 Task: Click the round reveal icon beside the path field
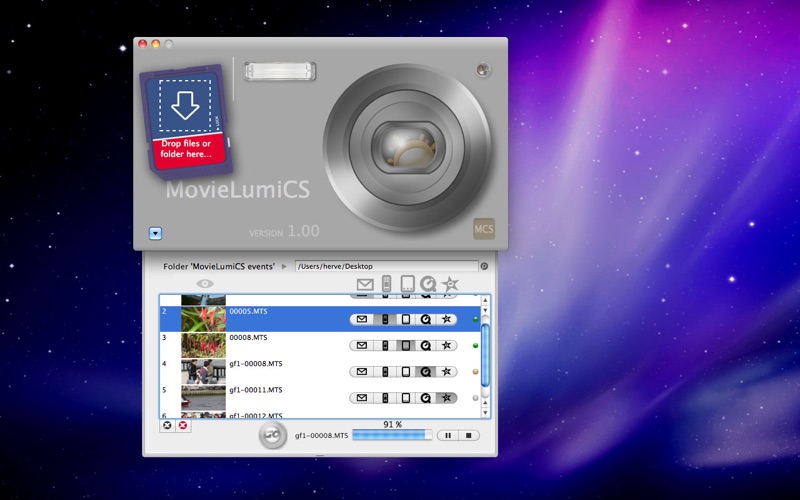point(484,266)
